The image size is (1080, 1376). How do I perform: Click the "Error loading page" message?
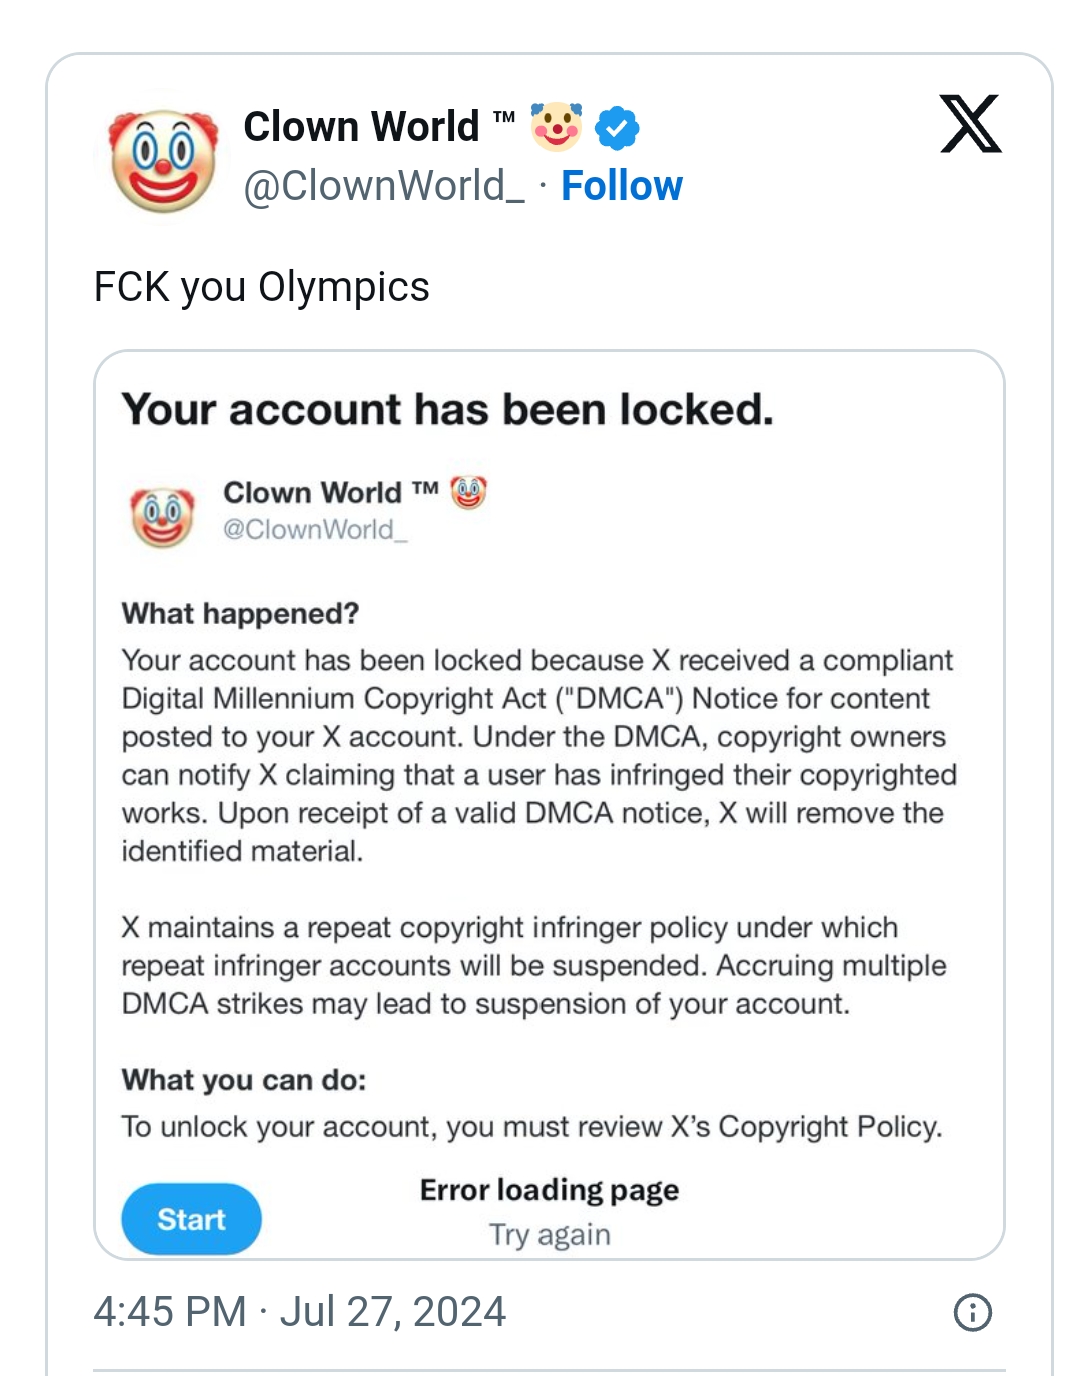[x=549, y=1190]
